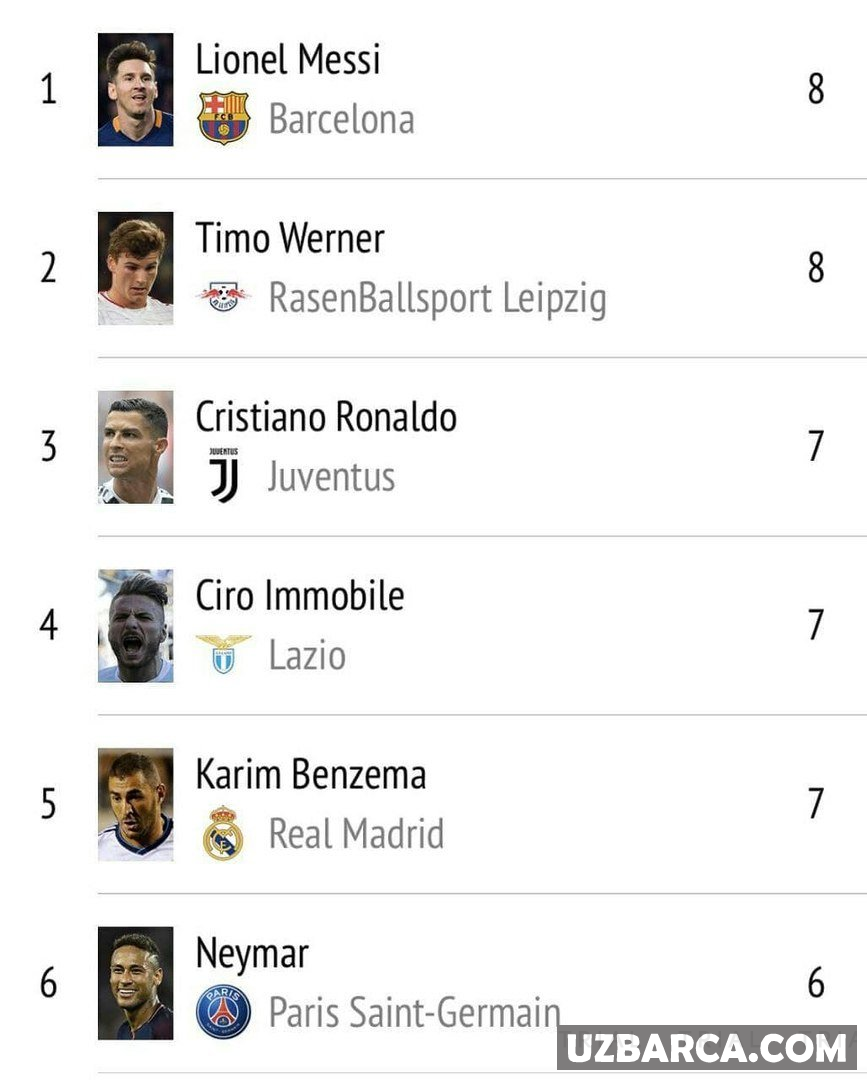Open the RasenBallsport Leipzig team label
This screenshot has width=867, height=1080.
(x=437, y=298)
